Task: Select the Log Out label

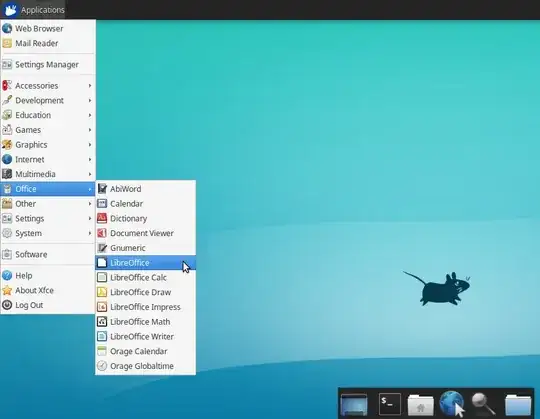Action: 29,305
